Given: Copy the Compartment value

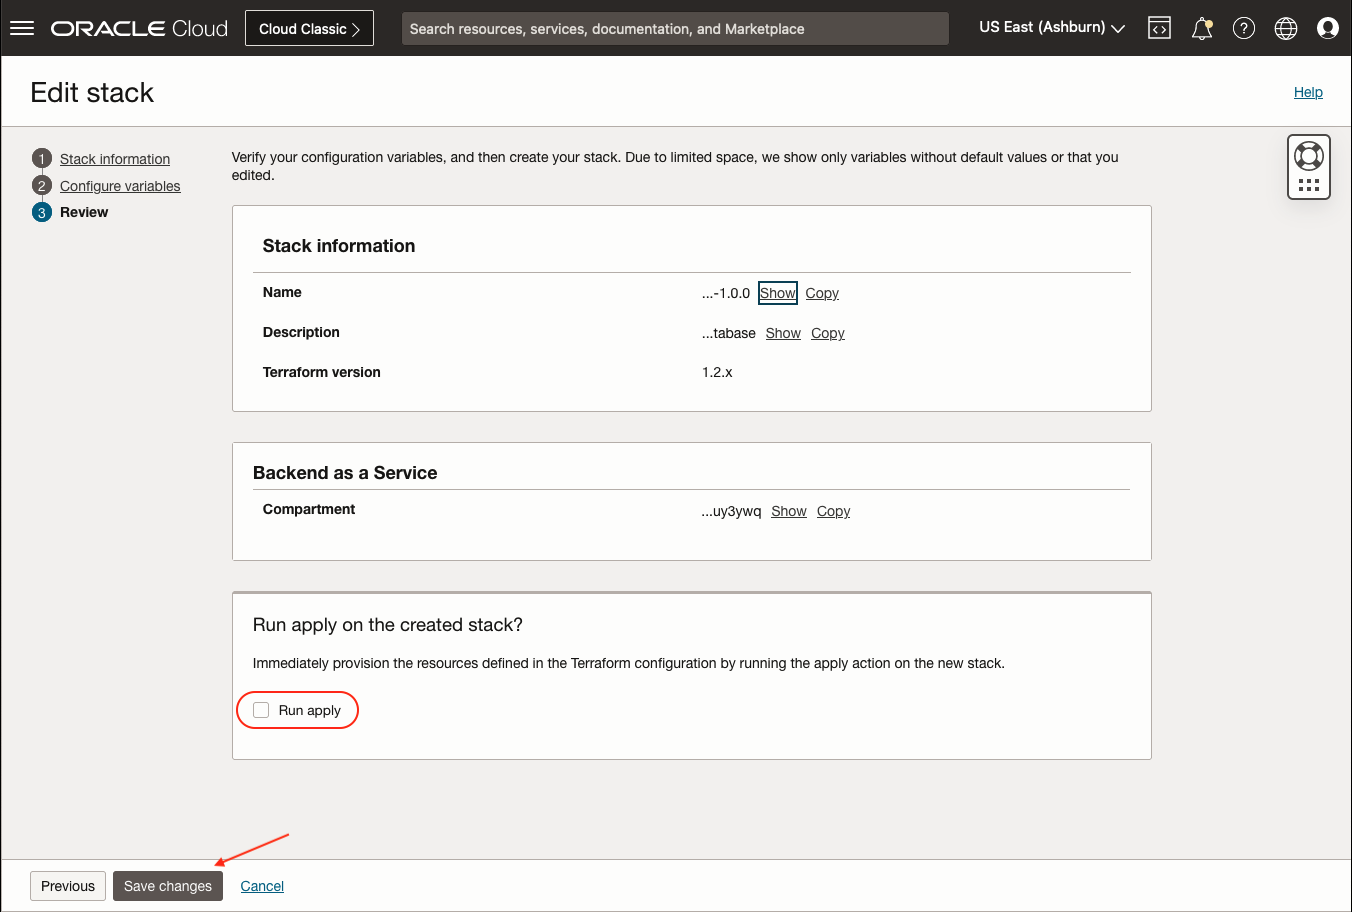Looking at the screenshot, I should pos(833,511).
